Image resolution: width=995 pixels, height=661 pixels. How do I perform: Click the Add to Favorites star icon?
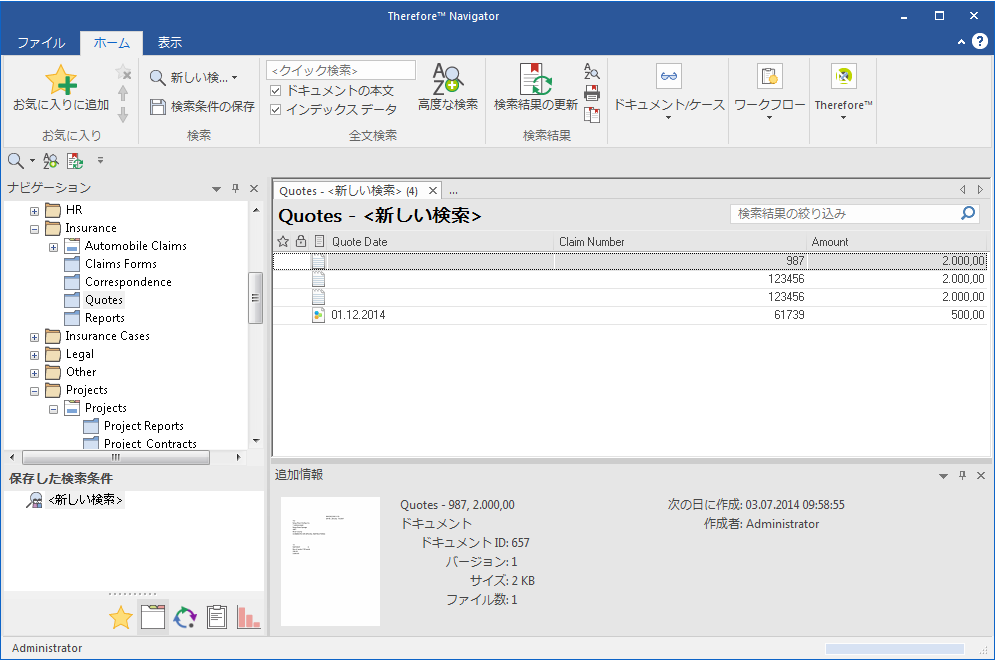tap(61, 80)
